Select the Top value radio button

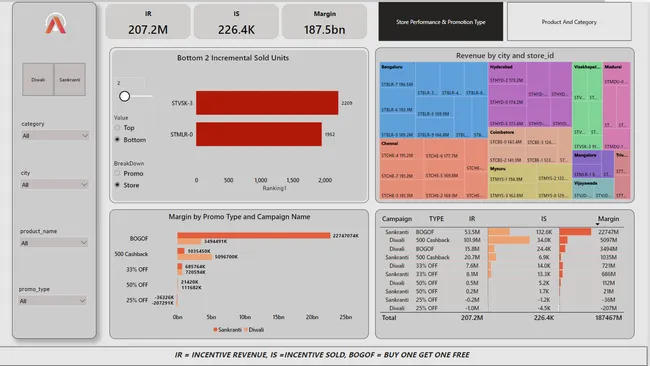point(117,128)
